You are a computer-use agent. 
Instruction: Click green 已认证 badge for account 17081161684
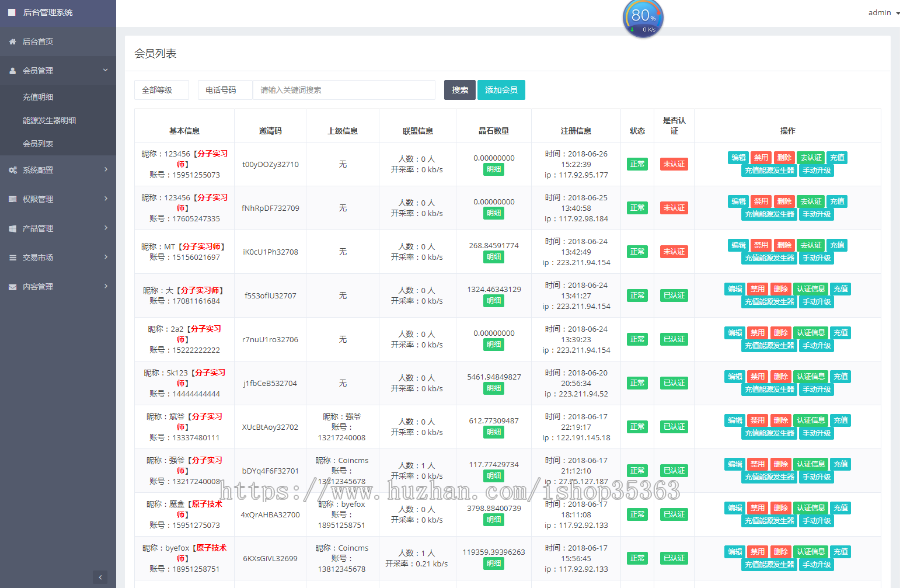674,296
